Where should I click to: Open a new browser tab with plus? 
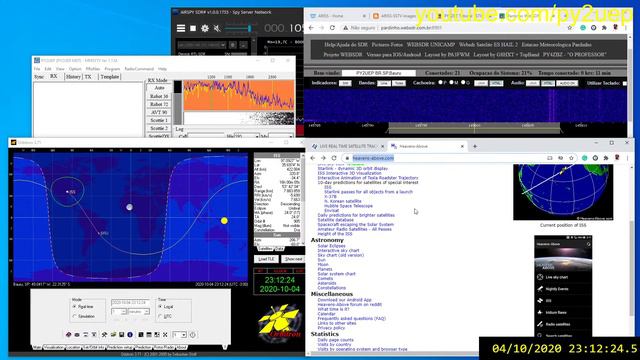[x=475, y=146]
